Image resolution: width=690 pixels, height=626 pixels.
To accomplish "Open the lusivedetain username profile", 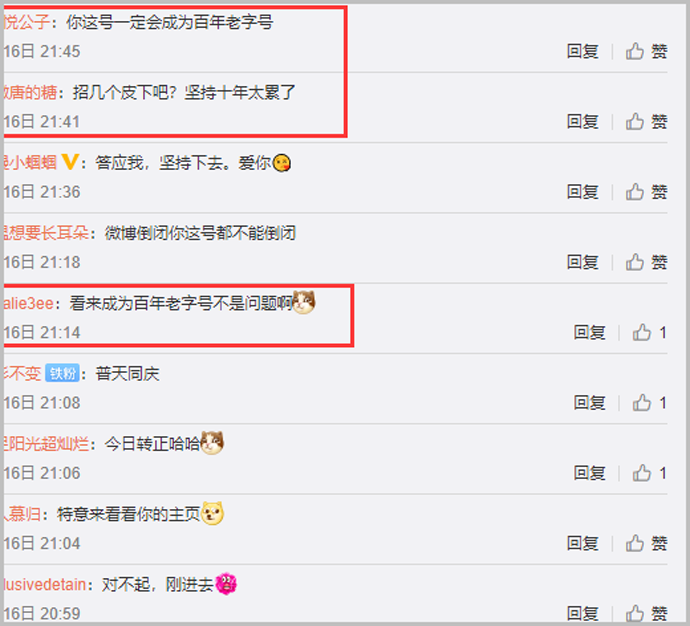I will click(45, 585).
